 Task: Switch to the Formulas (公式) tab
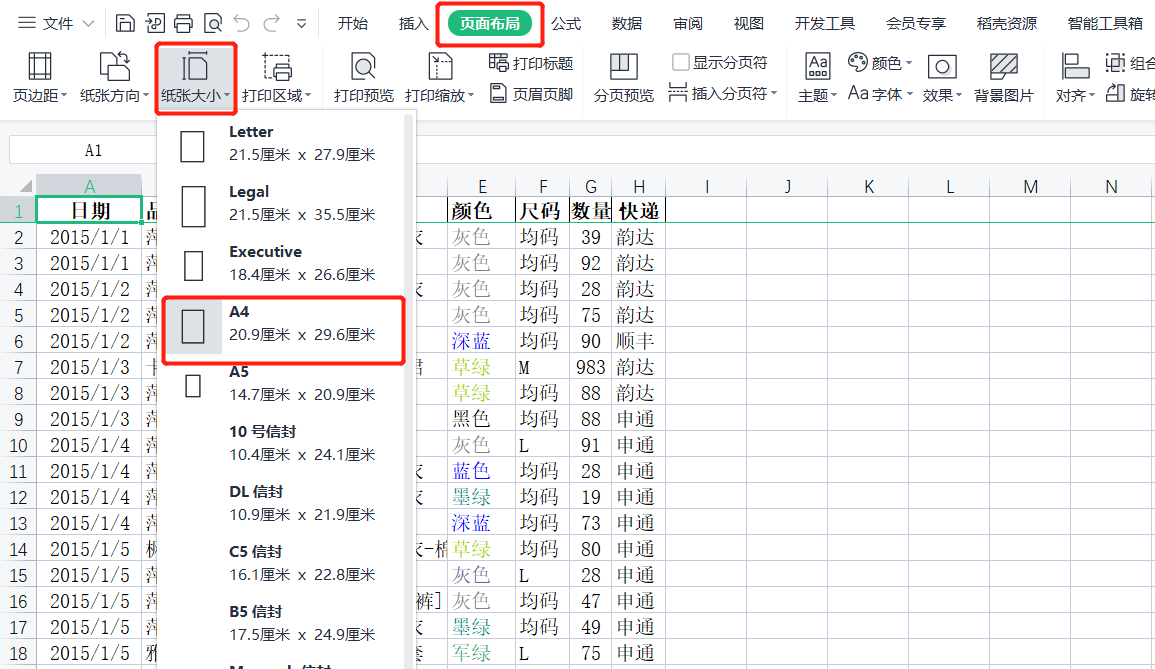coord(566,23)
